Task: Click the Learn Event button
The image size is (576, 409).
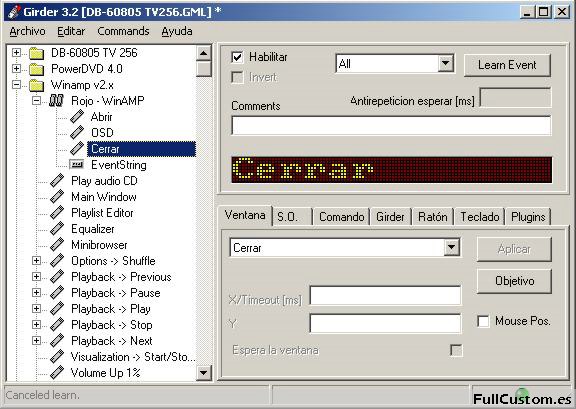Action: coord(507,65)
